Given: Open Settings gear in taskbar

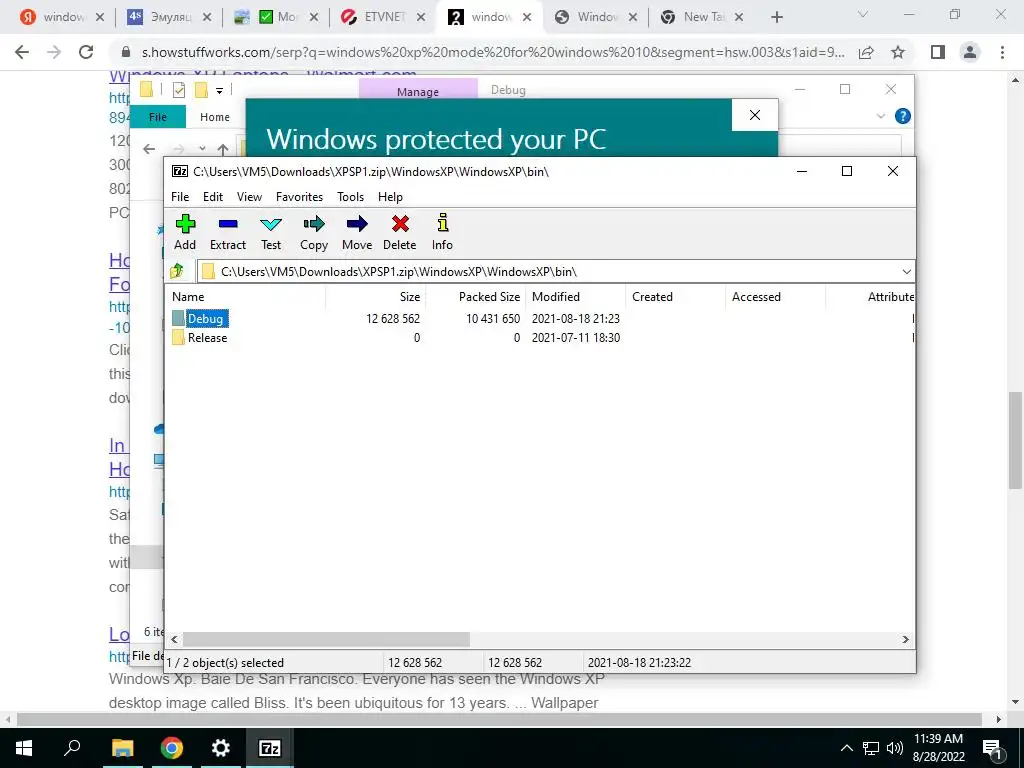Looking at the screenshot, I should click(221, 748).
